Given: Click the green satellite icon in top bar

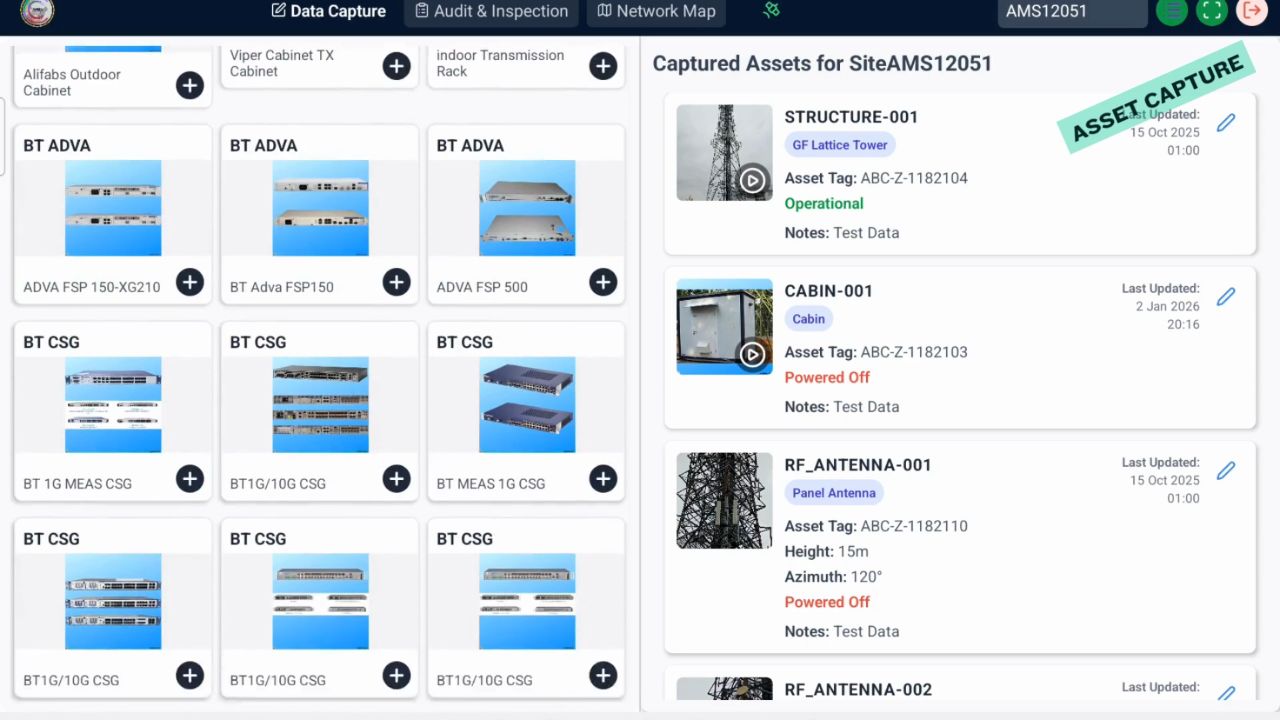Looking at the screenshot, I should click(x=771, y=10).
